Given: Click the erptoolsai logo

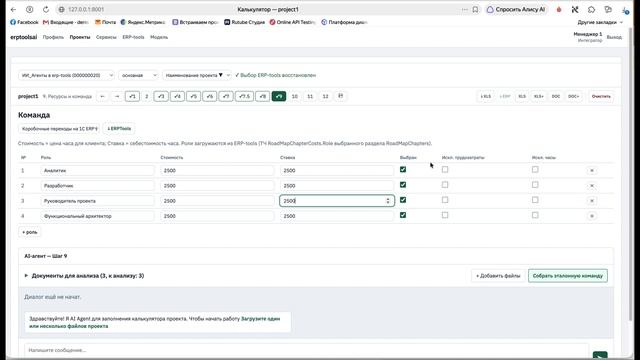Looking at the screenshot, I should click(23, 37).
